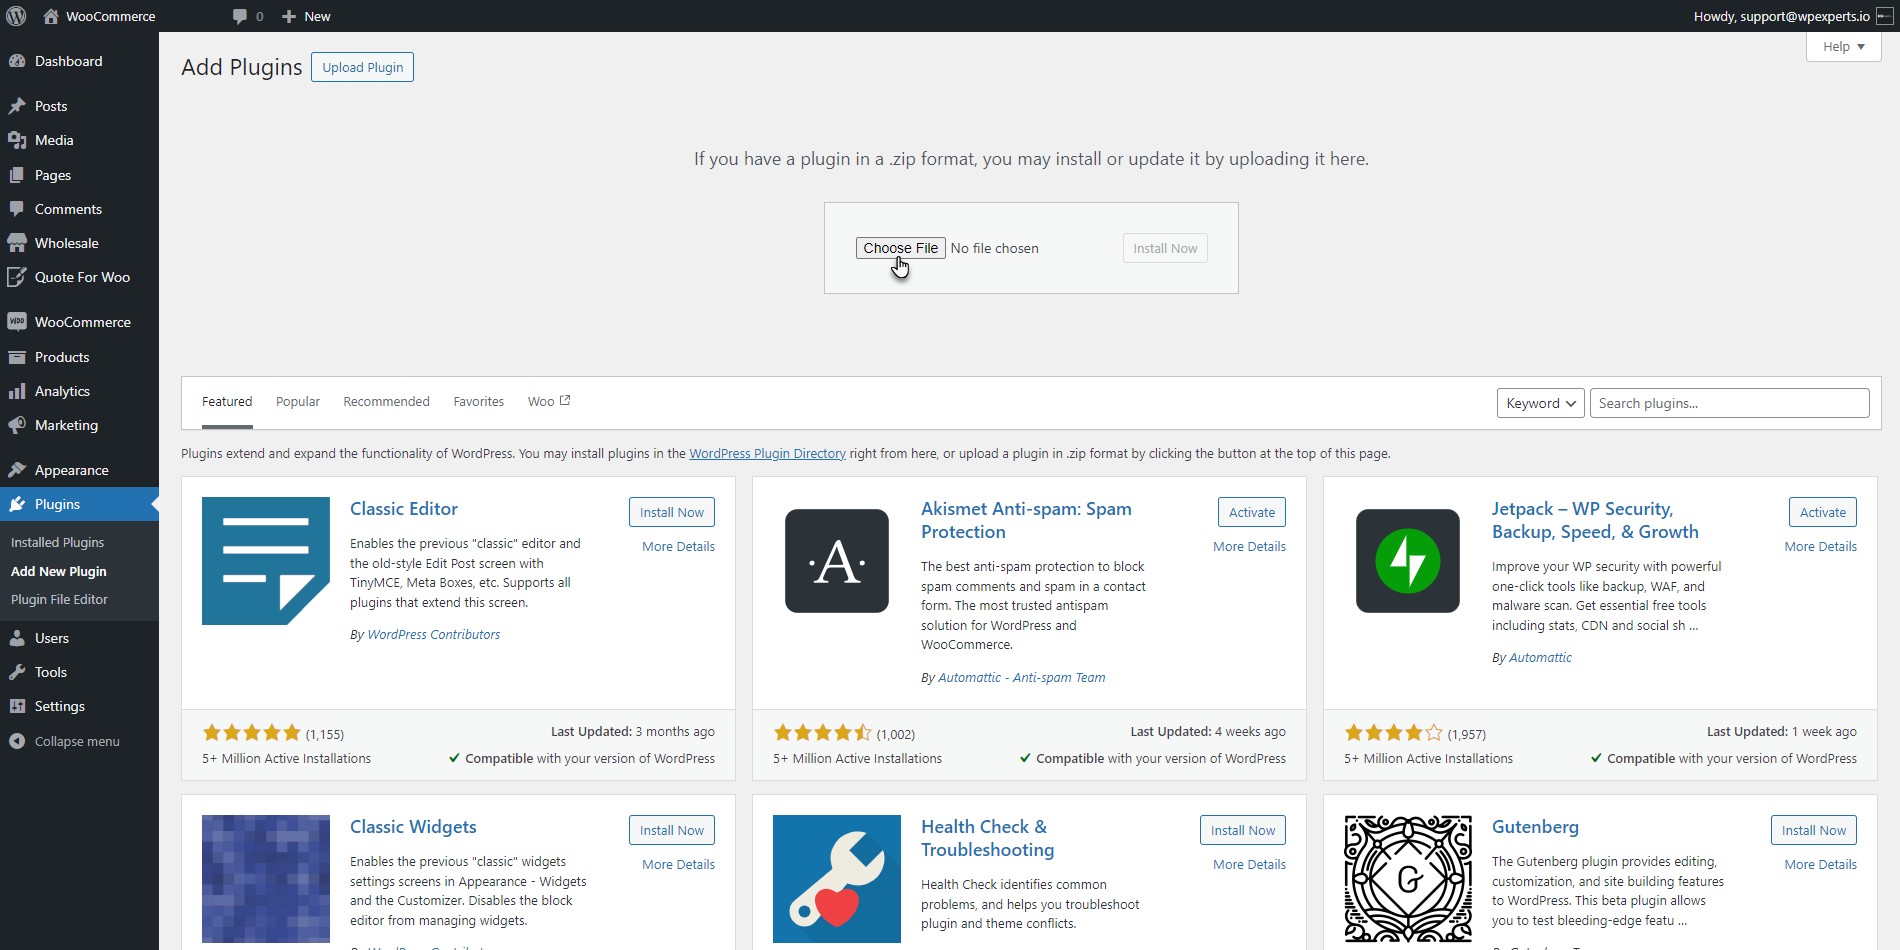1900x950 pixels.
Task: Open the WordPress Contributors author link
Action: [434, 635]
